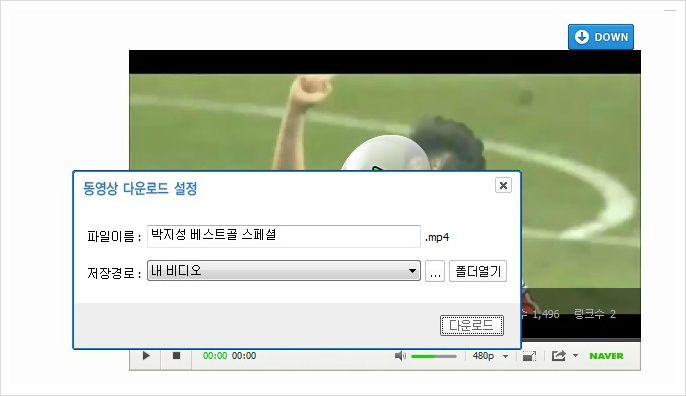686x396 pixels.
Task: Click the NAVER logo link
Action: tap(606, 356)
